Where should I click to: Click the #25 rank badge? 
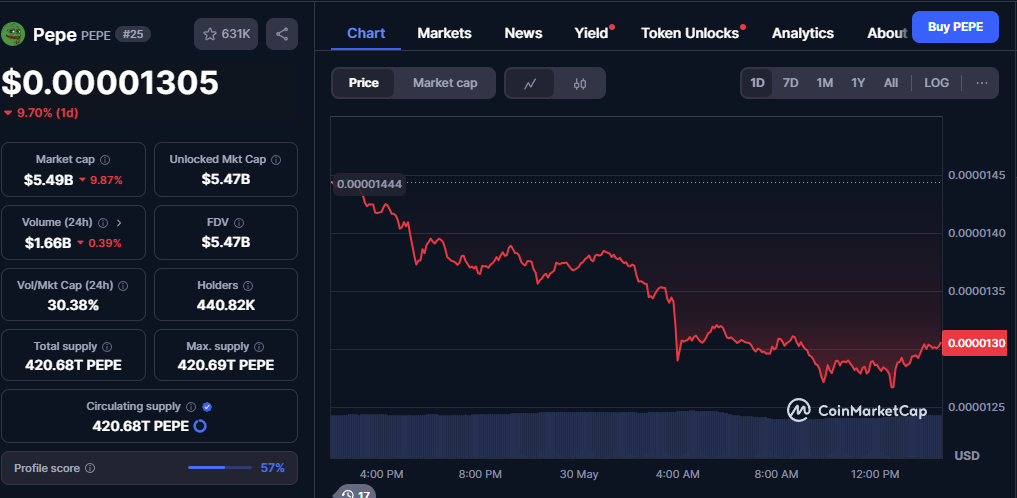[x=133, y=34]
